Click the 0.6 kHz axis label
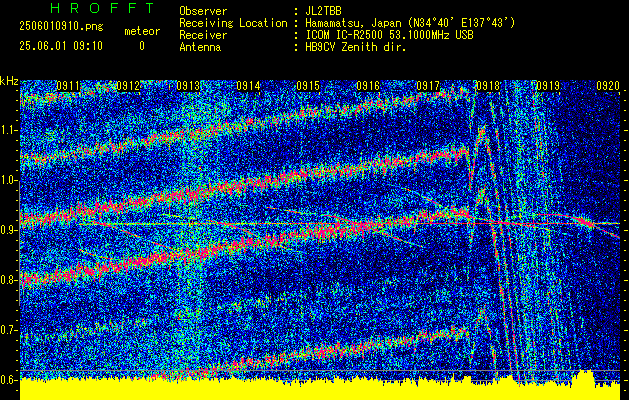This screenshot has width=629, height=400. click(x=9, y=380)
